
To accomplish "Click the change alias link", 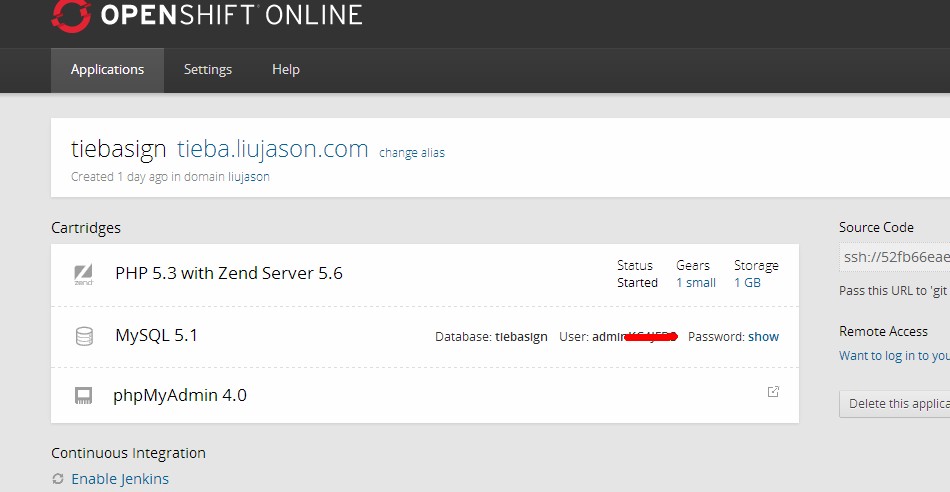I will [412, 153].
